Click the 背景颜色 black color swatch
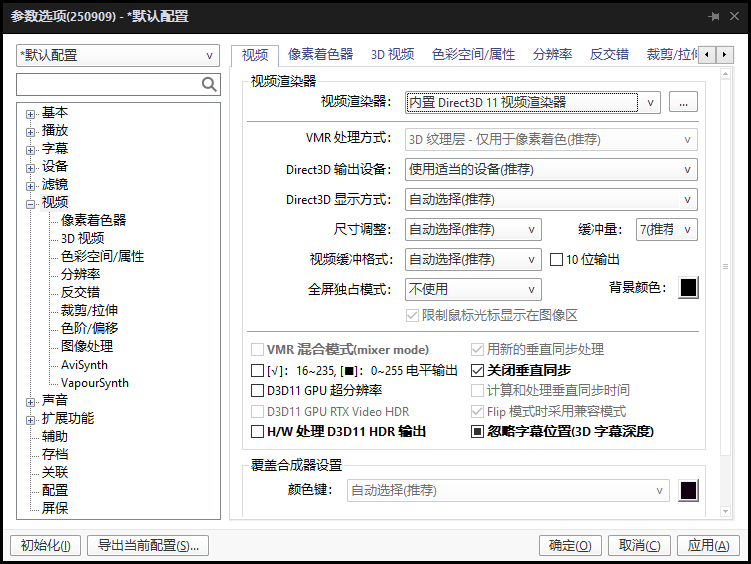The image size is (751, 564). [x=688, y=288]
